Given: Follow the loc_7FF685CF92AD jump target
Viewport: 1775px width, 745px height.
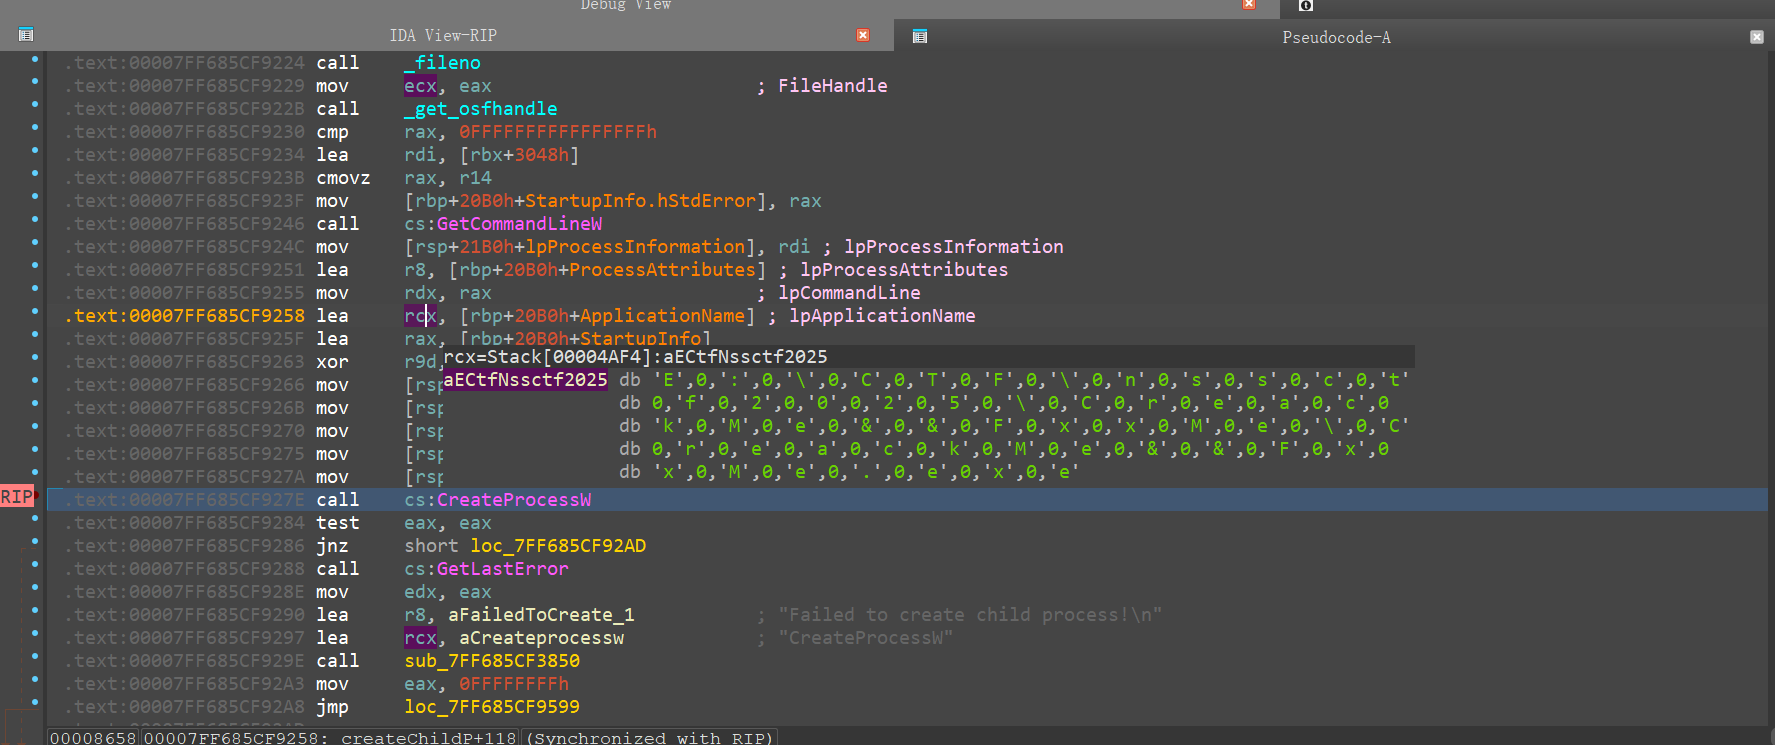Looking at the screenshot, I should click(558, 546).
